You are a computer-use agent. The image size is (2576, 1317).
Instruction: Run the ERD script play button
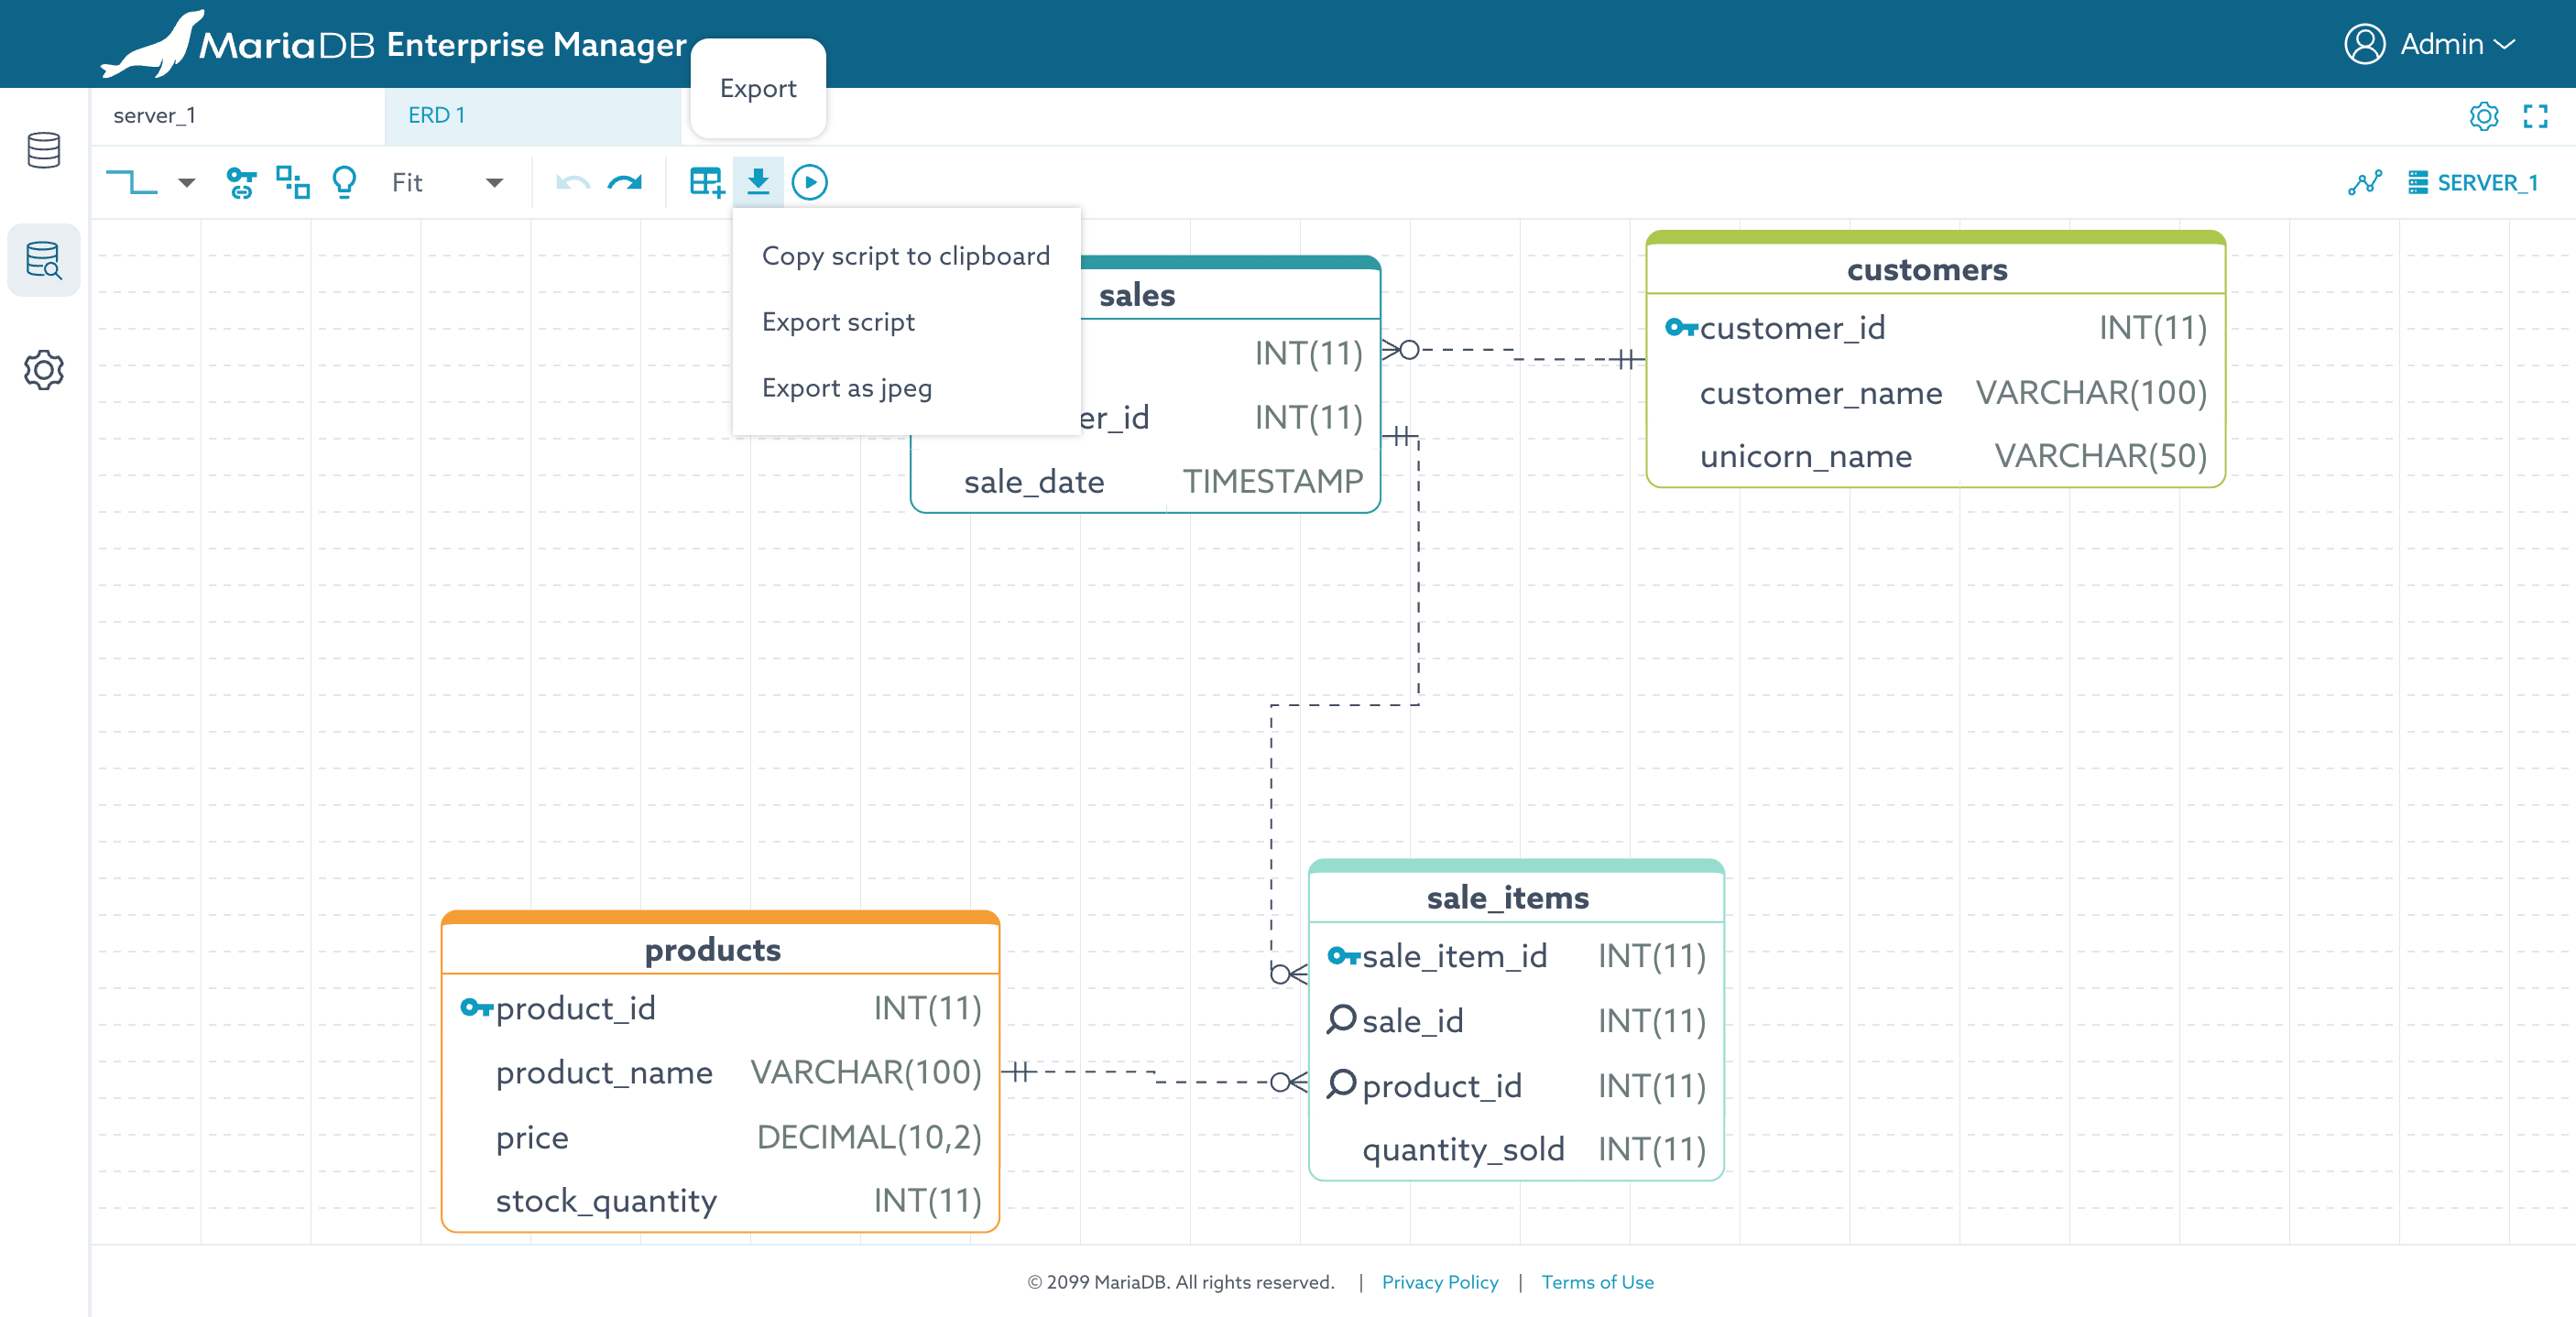pyautogui.click(x=809, y=182)
